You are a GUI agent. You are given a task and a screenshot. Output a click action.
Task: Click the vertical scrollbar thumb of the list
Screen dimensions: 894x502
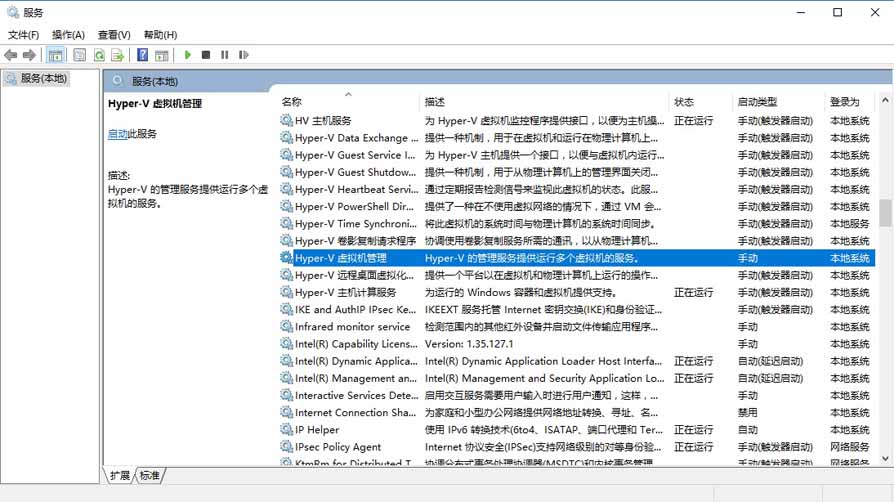click(885, 213)
